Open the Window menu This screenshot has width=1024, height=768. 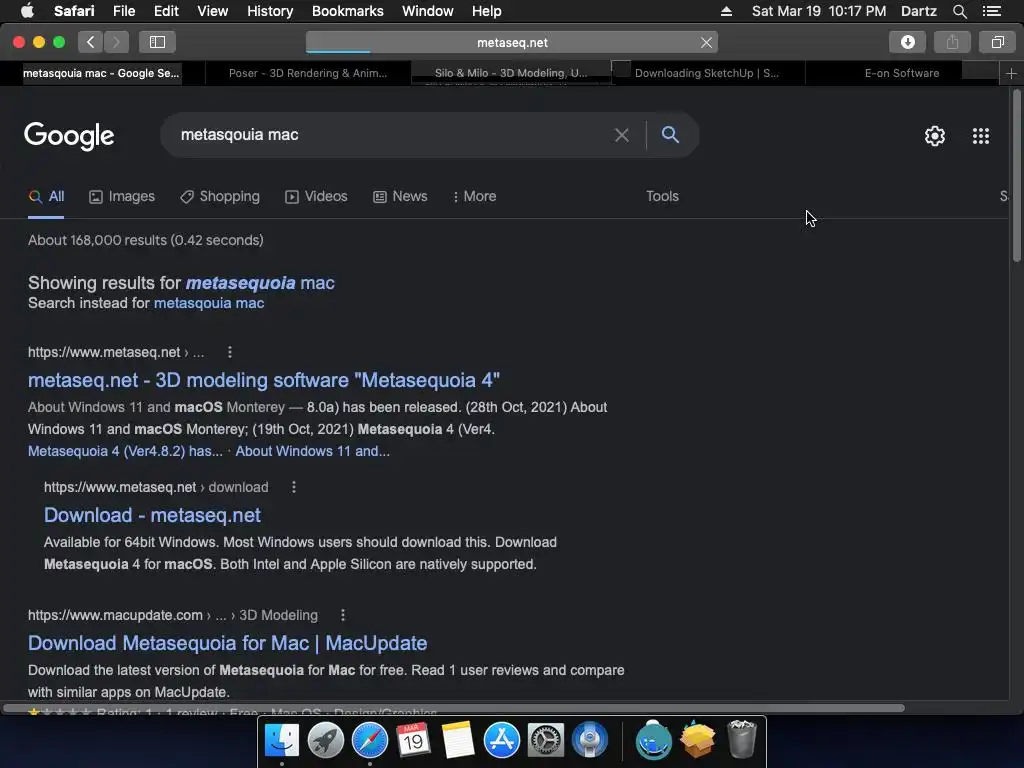click(x=428, y=11)
